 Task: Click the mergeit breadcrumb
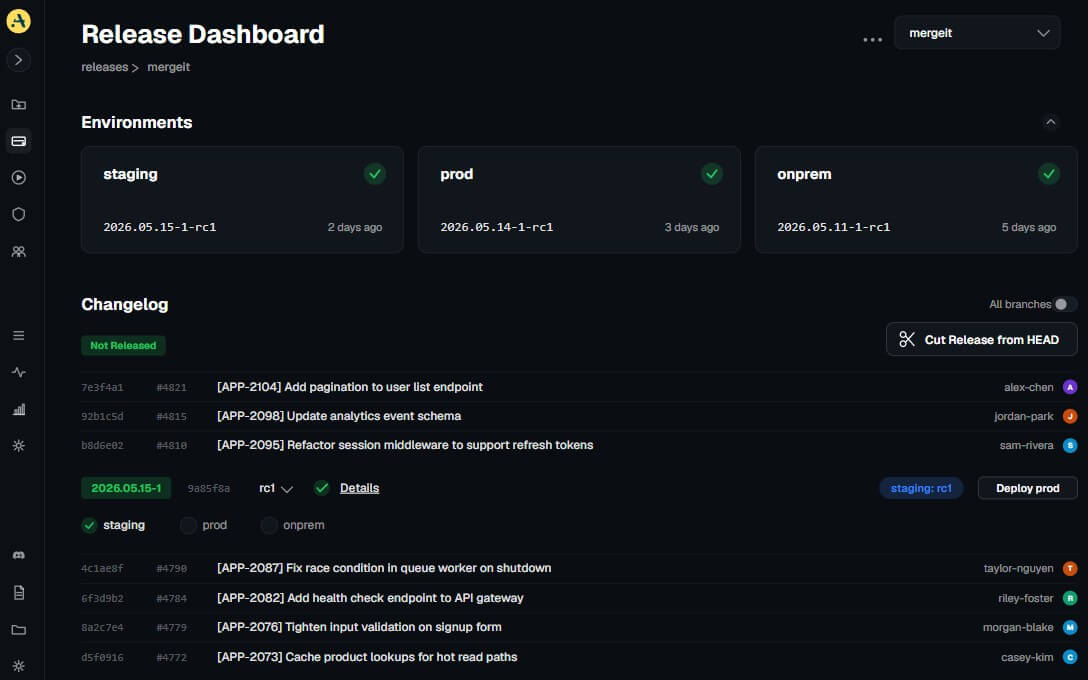[169, 67]
